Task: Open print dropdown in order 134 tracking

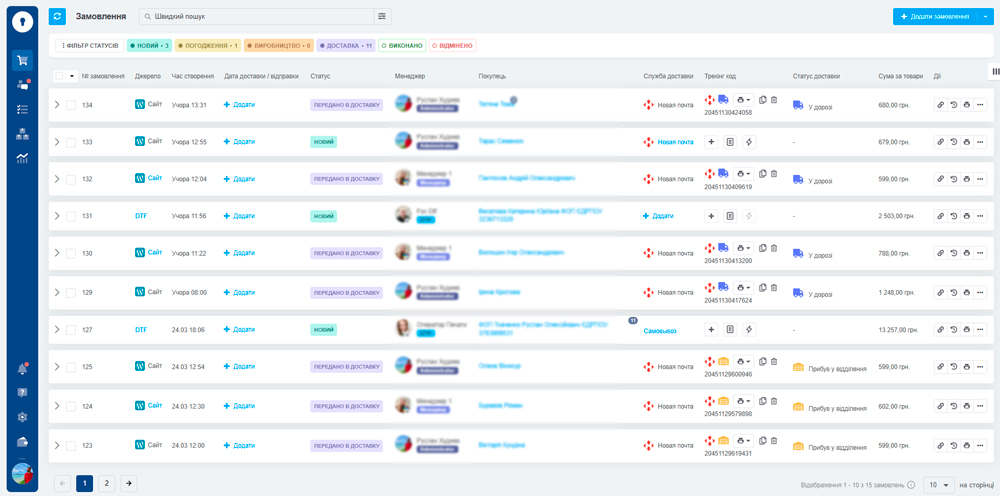Action: tap(743, 99)
